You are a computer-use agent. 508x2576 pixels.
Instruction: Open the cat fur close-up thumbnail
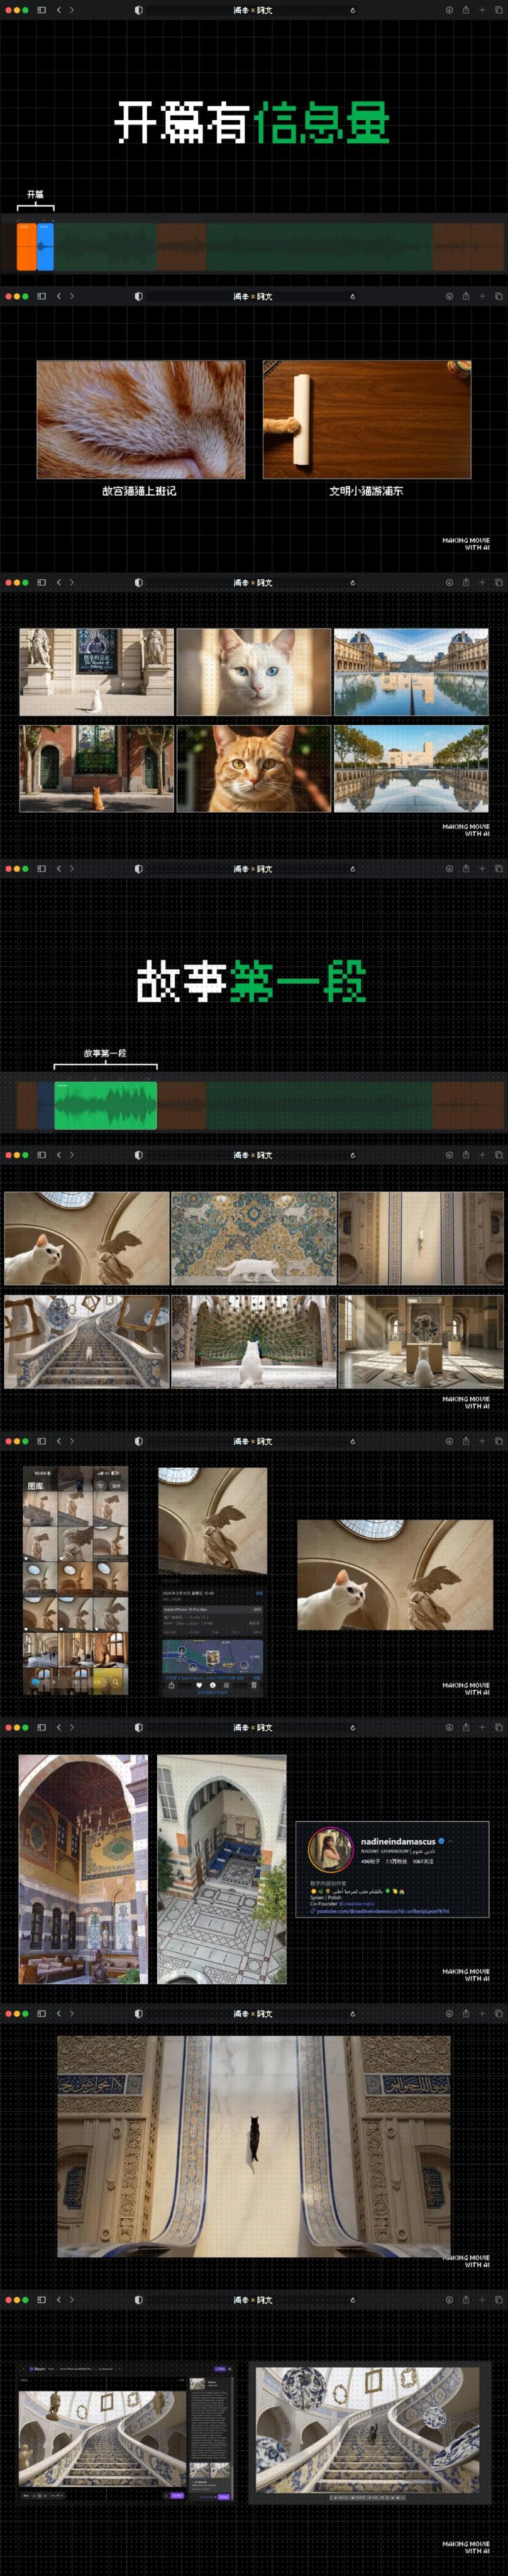[141, 420]
